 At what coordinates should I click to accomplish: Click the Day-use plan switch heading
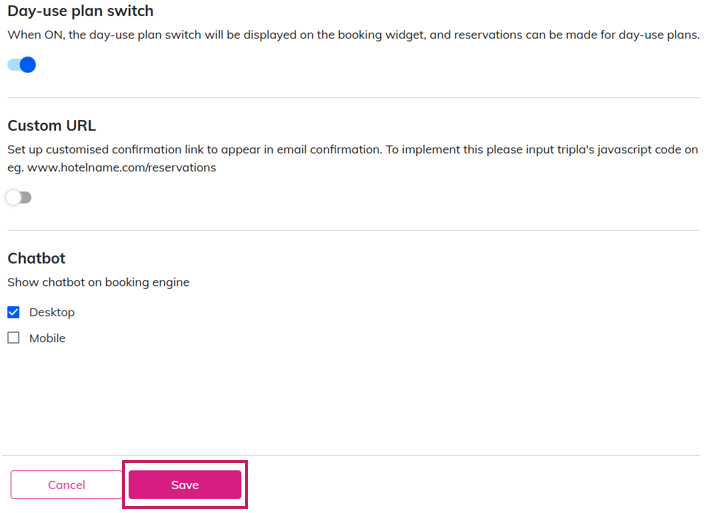point(81,12)
